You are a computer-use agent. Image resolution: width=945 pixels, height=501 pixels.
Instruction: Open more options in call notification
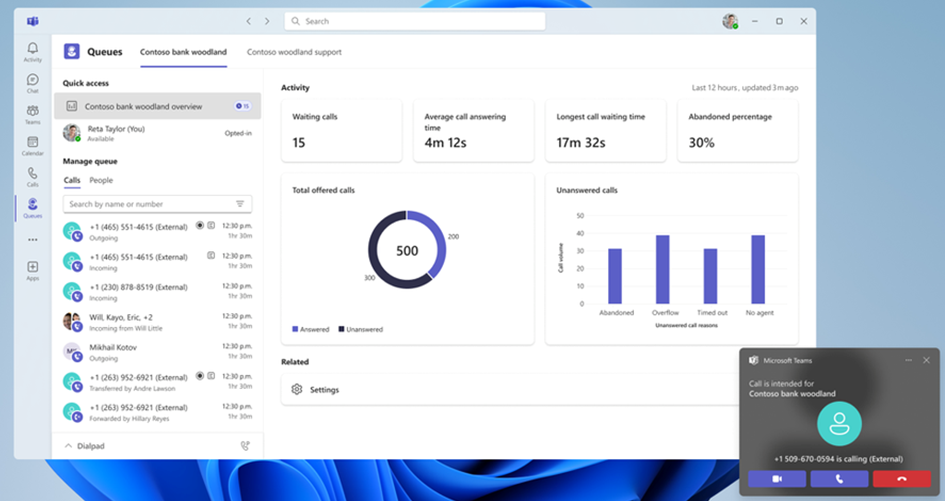(908, 360)
